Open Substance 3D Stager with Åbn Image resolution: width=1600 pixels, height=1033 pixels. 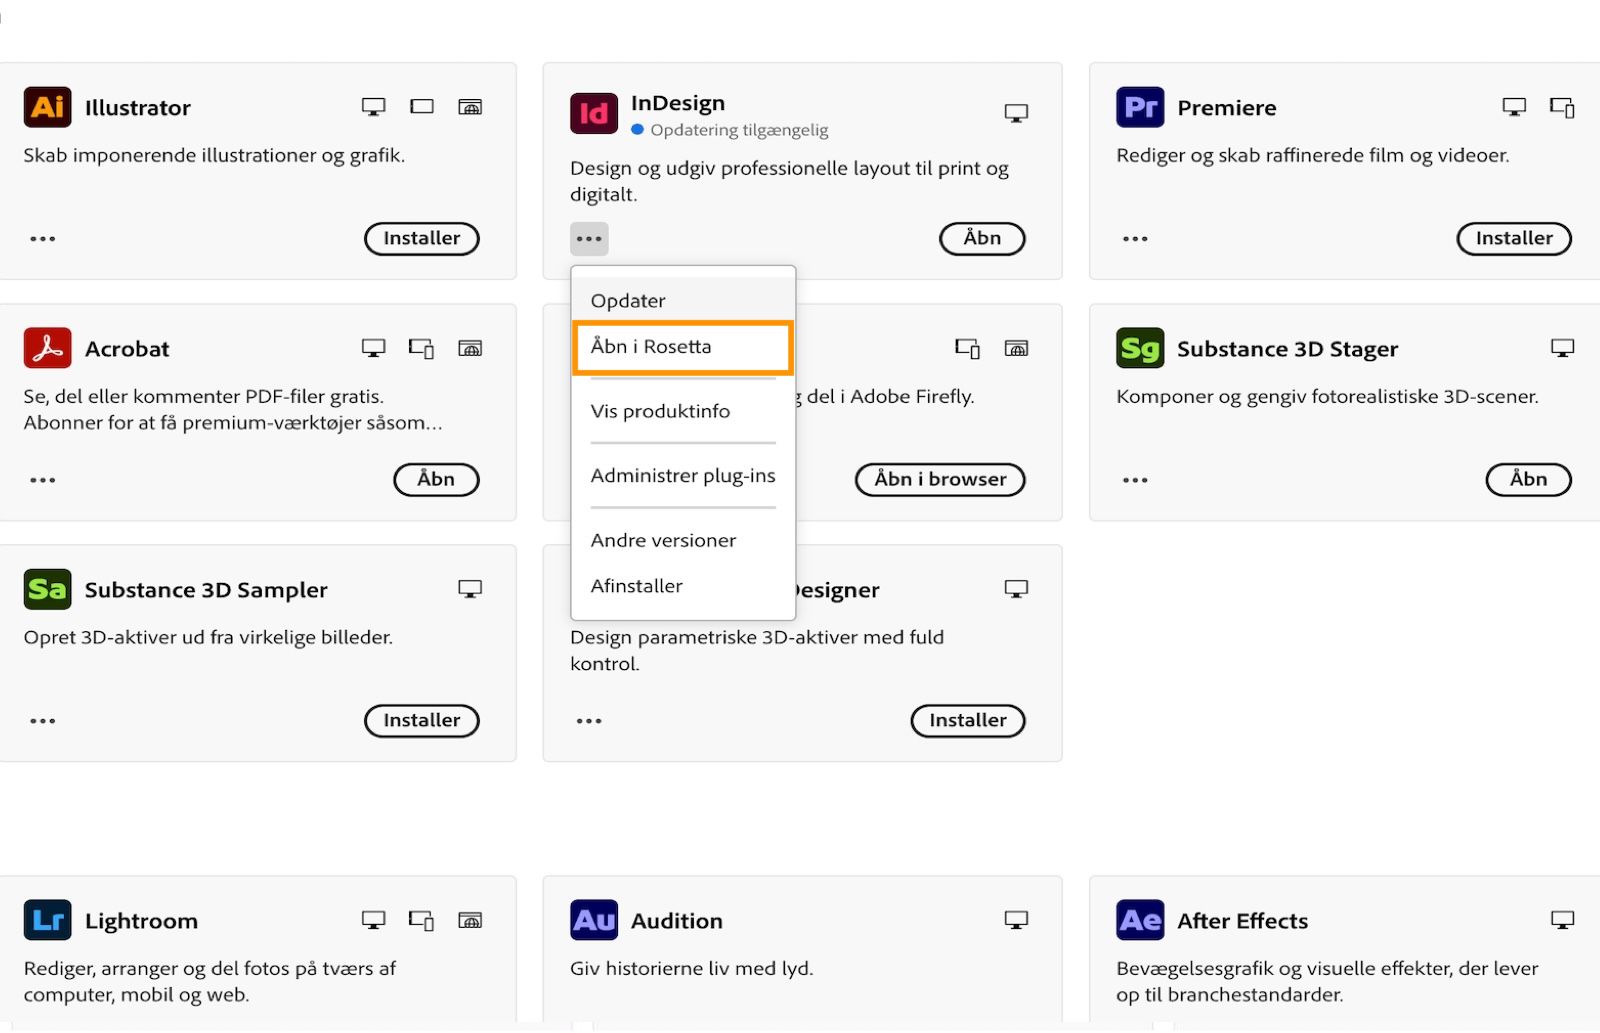point(1528,479)
